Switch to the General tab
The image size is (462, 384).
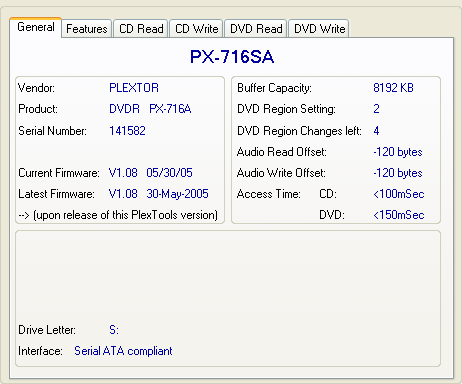(36, 27)
